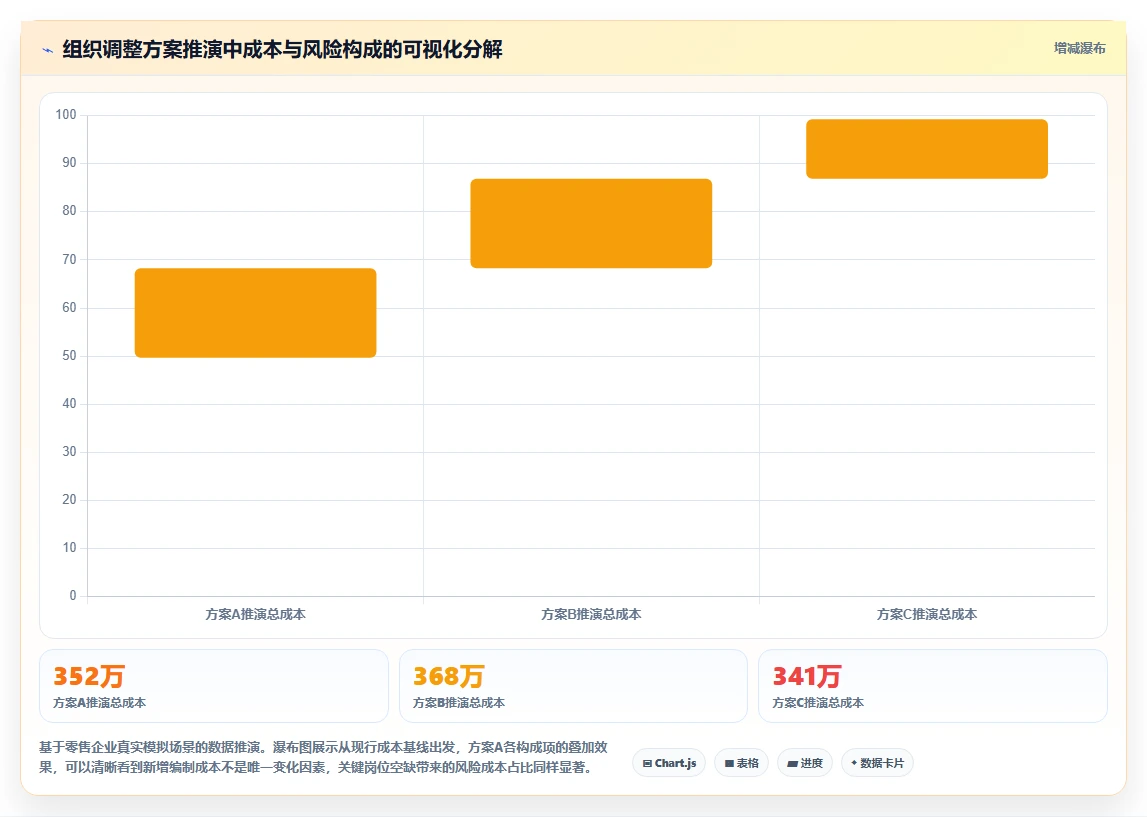Click the Chart.js tag
This screenshot has width=1147, height=817.
click(x=669, y=763)
